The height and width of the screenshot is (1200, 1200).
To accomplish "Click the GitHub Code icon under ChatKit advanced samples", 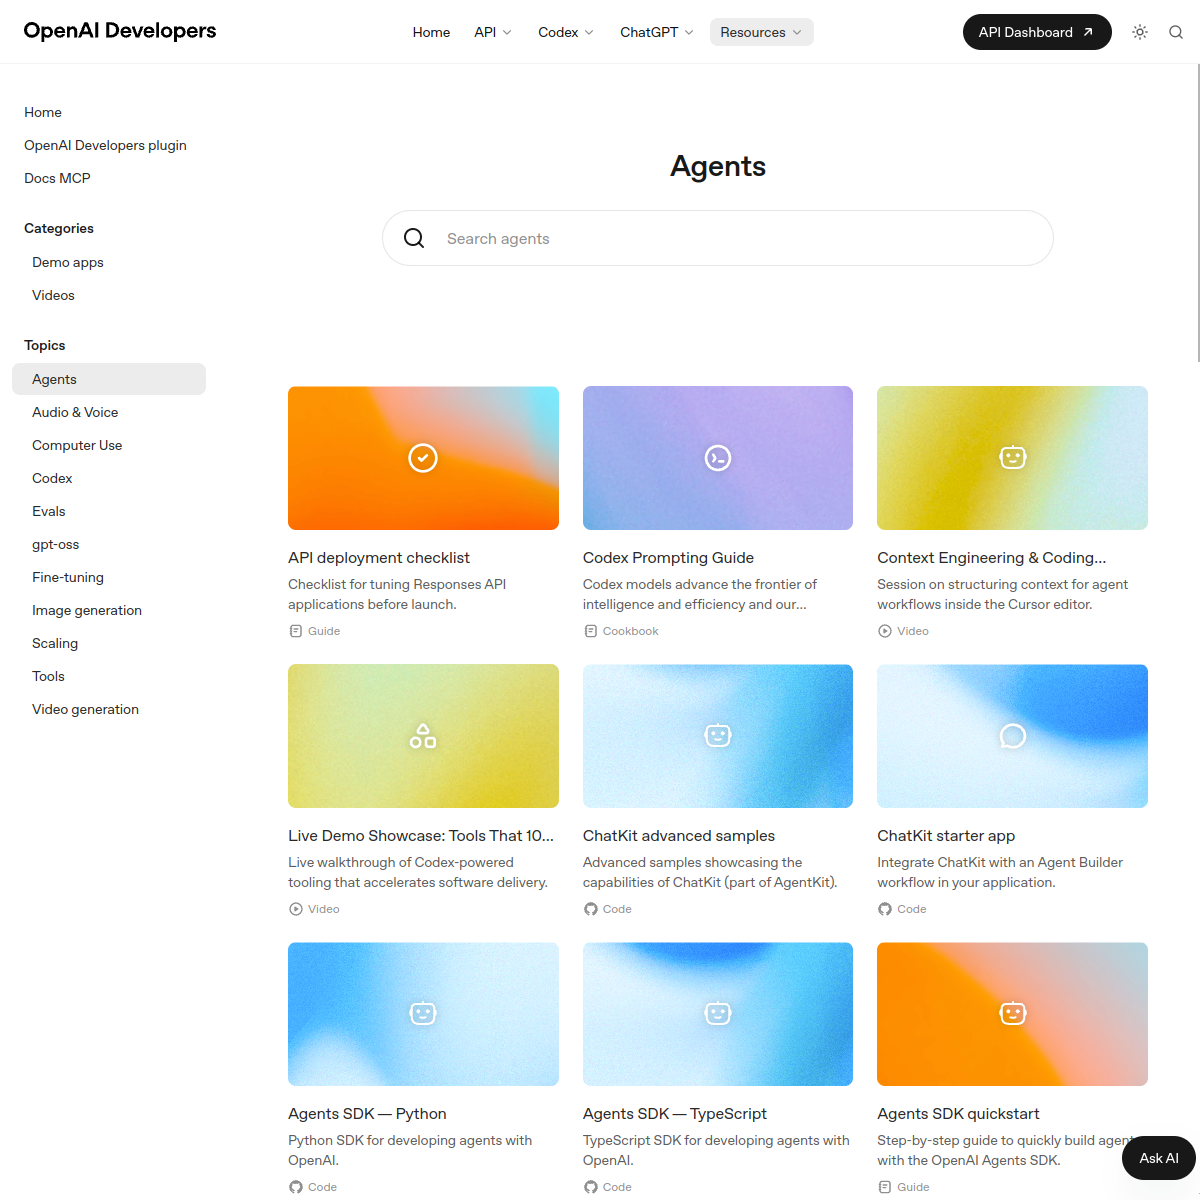I will tap(591, 909).
